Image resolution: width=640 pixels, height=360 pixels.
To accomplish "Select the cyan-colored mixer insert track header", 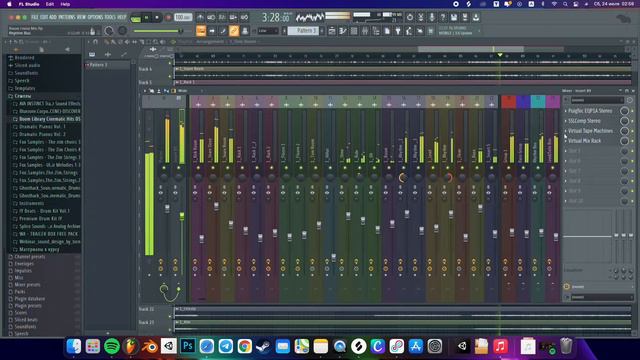I will coord(538,102).
